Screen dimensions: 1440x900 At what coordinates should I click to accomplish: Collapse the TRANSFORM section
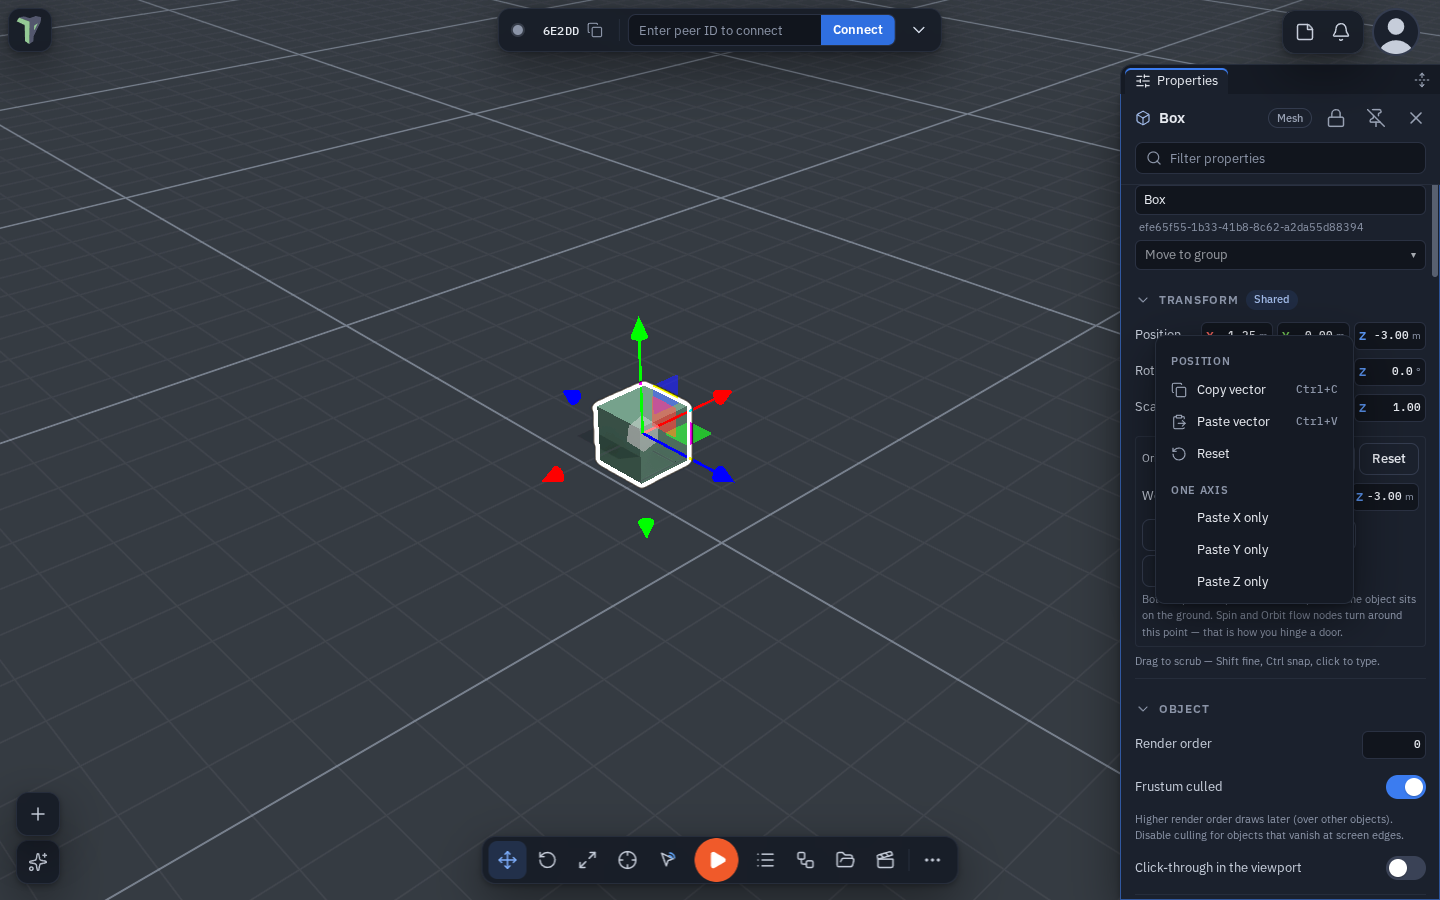tap(1143, 300)
